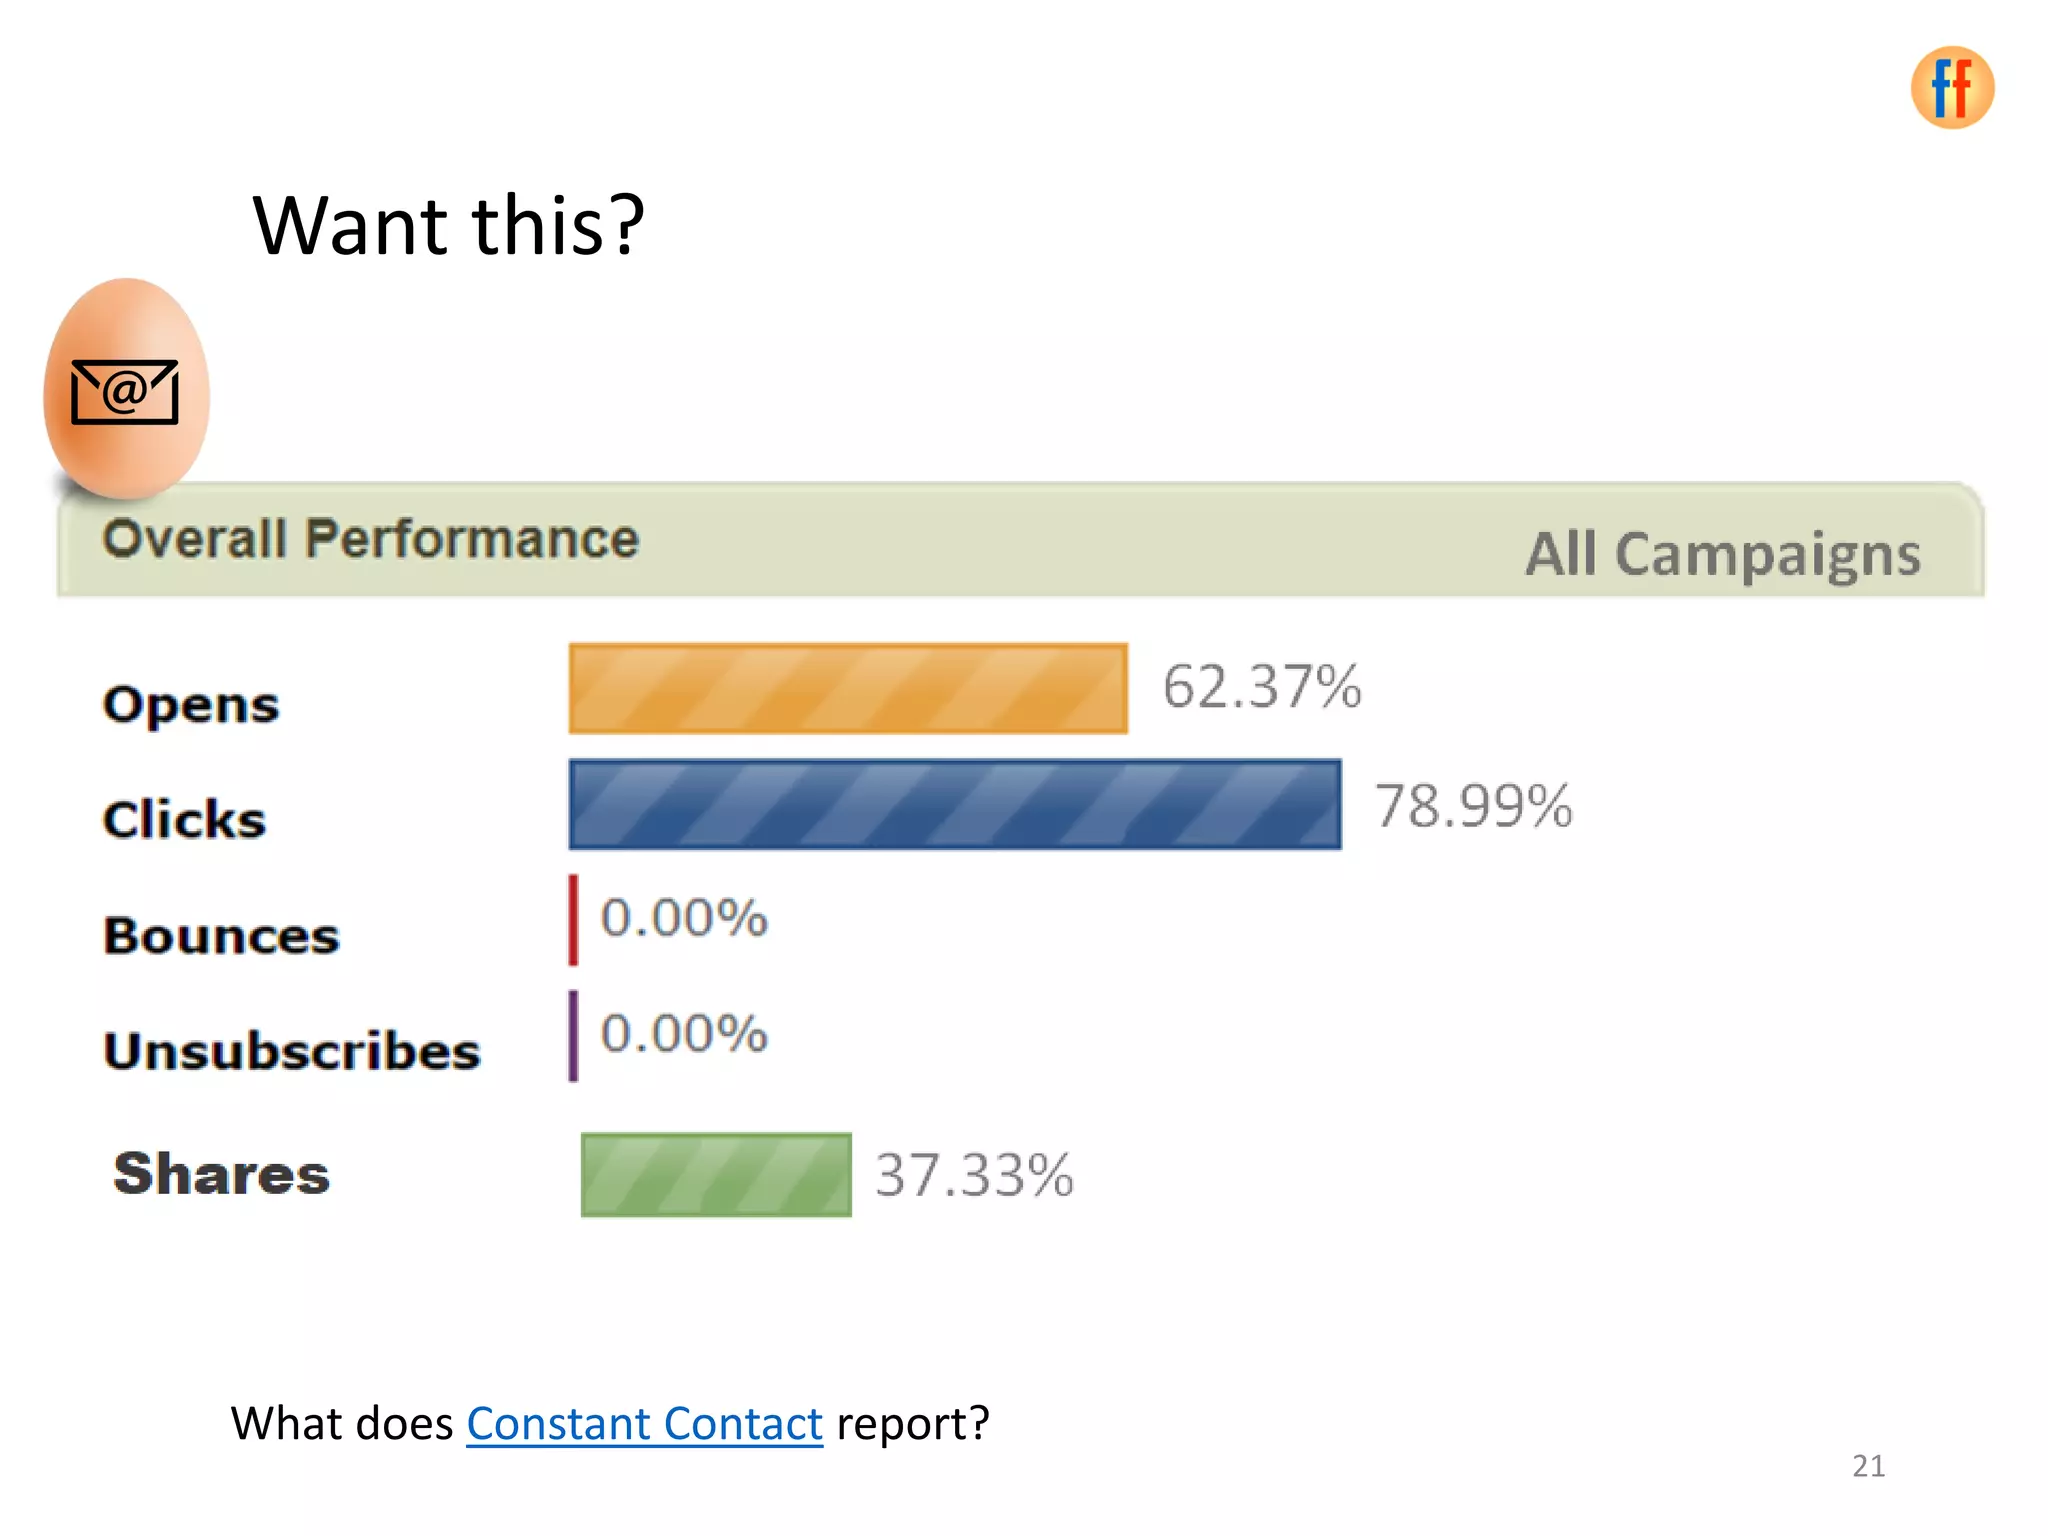Click the slide number 21
This screenshot has width=2048, height=1536.
[1868, 1466]
